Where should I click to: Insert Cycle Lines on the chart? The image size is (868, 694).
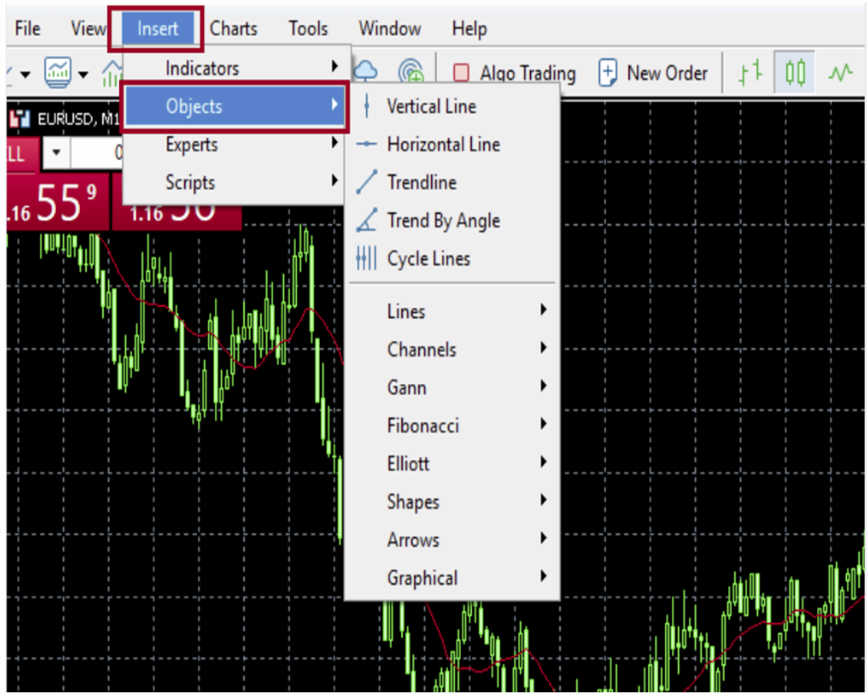427,258
